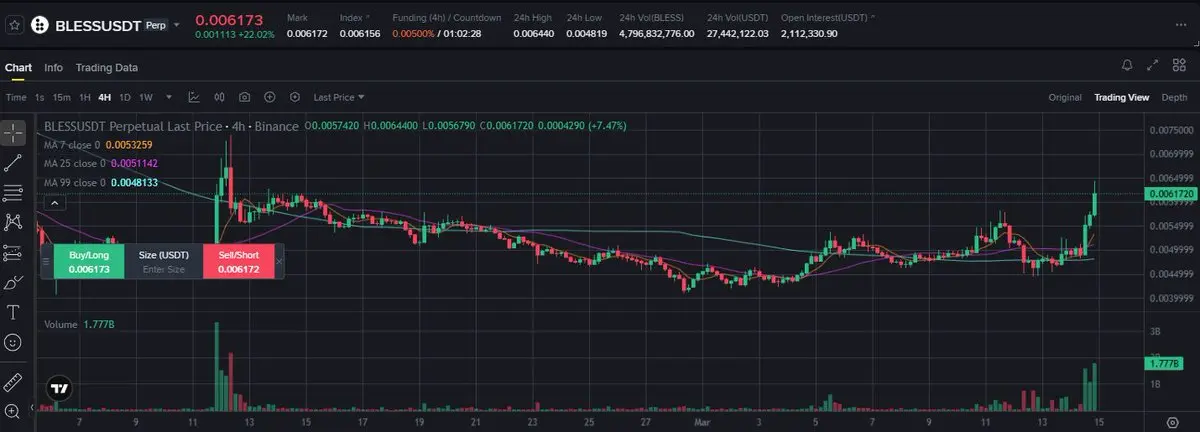Set interval to 1W
Image resolution: width=1200 pixels, height=432 pixels.
[x=145, y=97]
